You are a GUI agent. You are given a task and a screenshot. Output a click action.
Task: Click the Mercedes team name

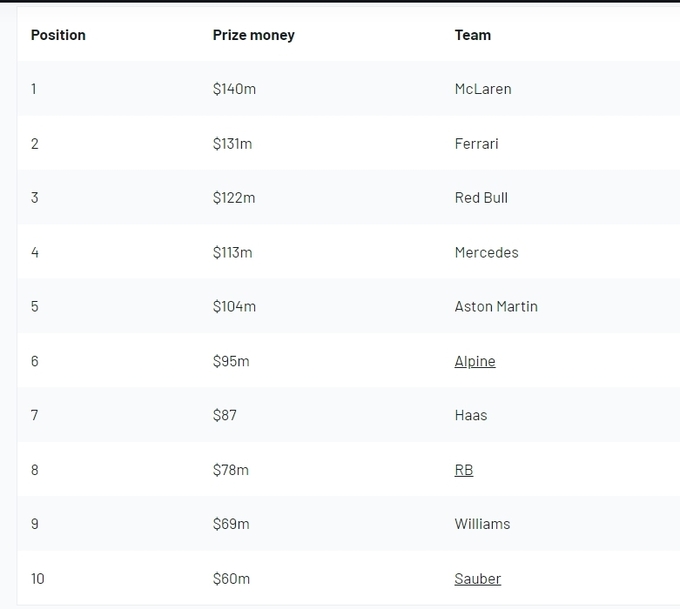point(486,253)
